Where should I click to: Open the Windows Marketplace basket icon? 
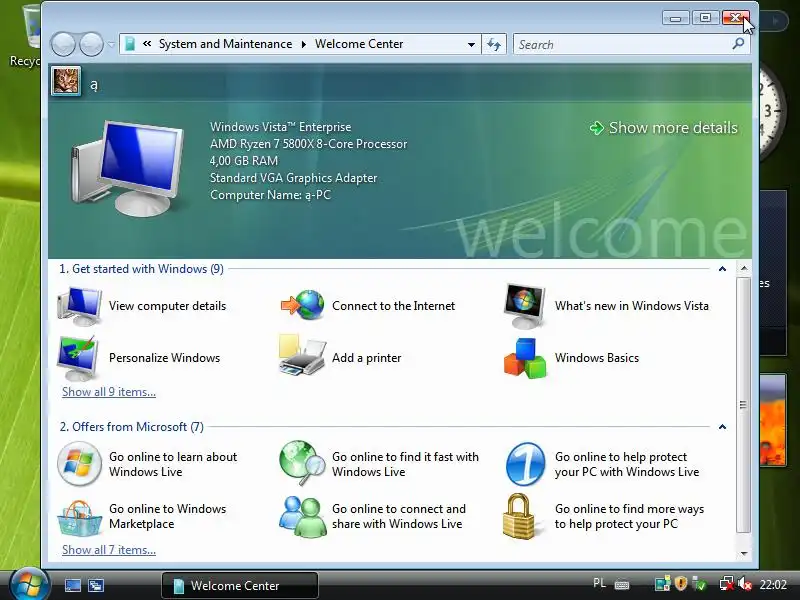coord(79,517)
